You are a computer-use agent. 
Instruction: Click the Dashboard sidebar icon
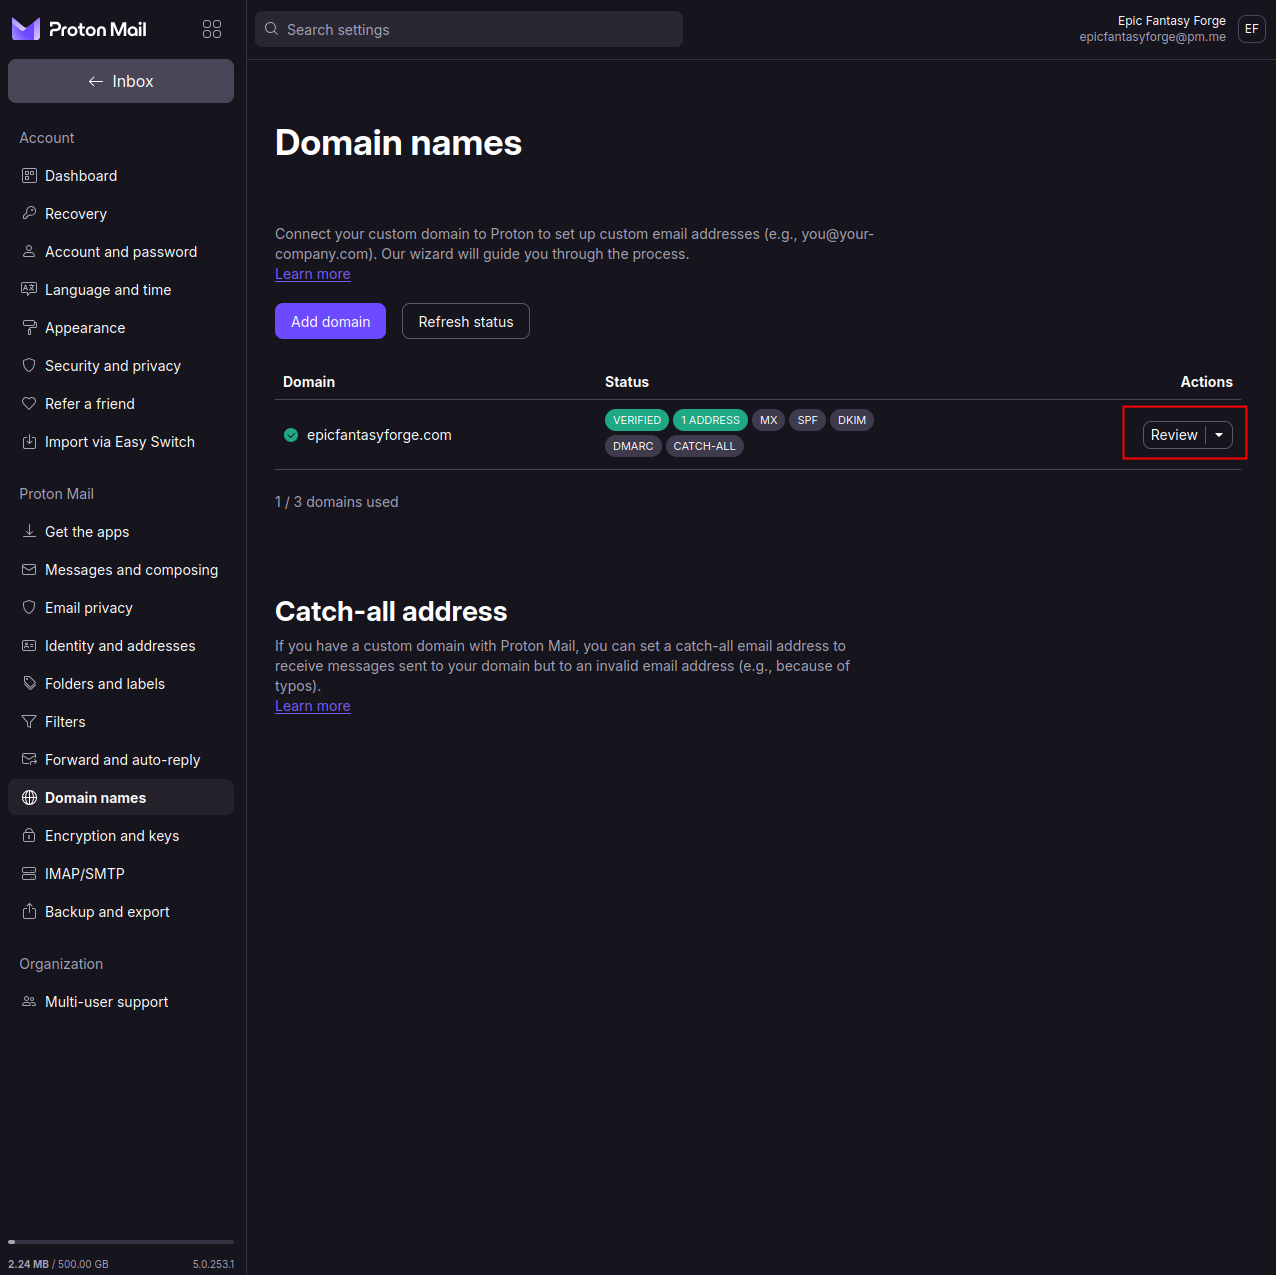coord(29,176)
